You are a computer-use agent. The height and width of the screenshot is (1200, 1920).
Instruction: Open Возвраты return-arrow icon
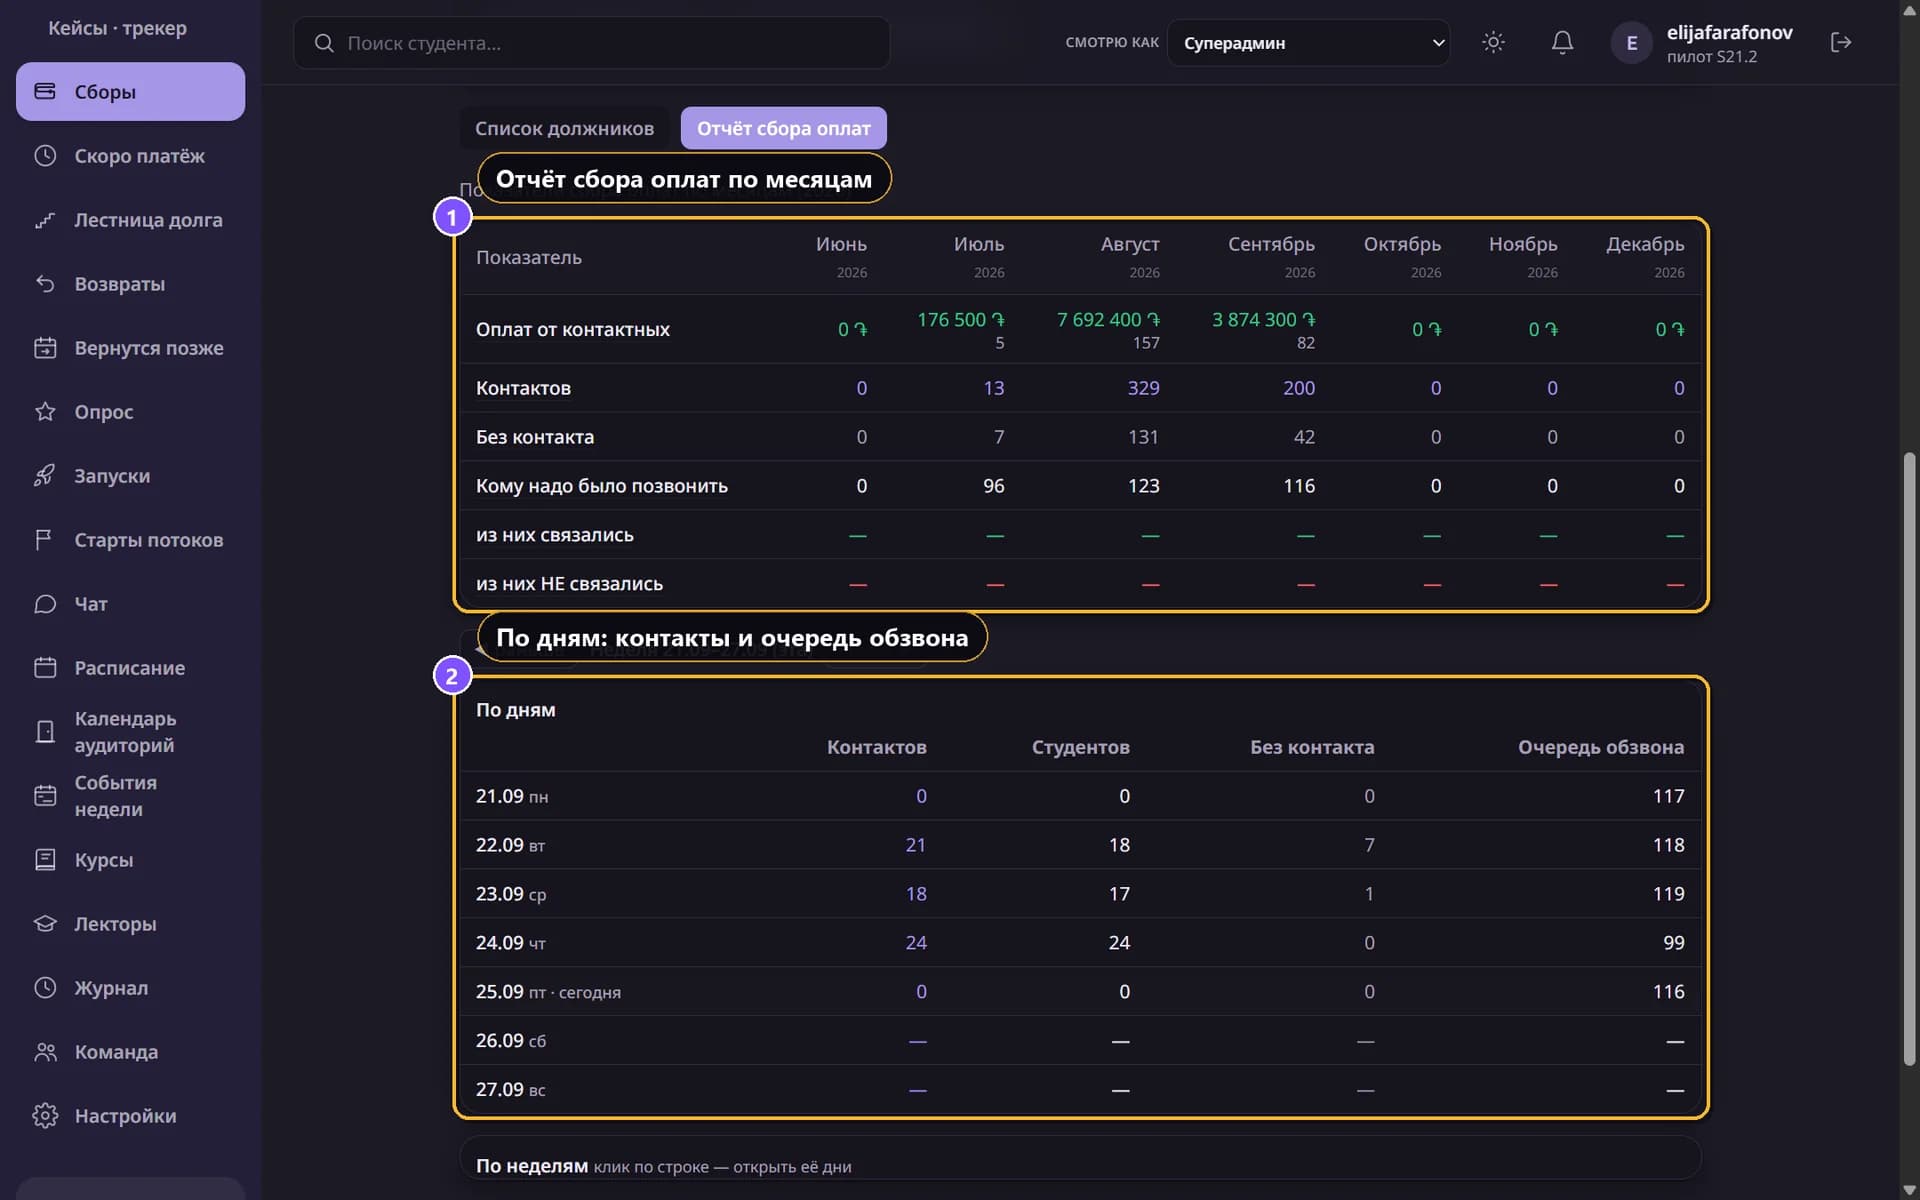[45, 283]
